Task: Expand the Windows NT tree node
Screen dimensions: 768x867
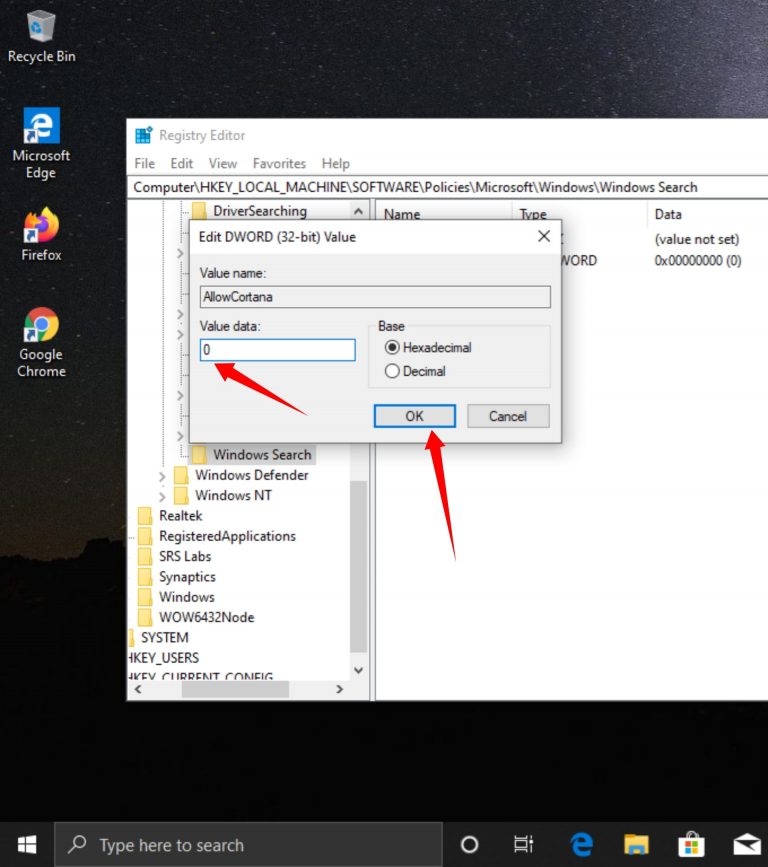Action: click(x=162, y=497)
